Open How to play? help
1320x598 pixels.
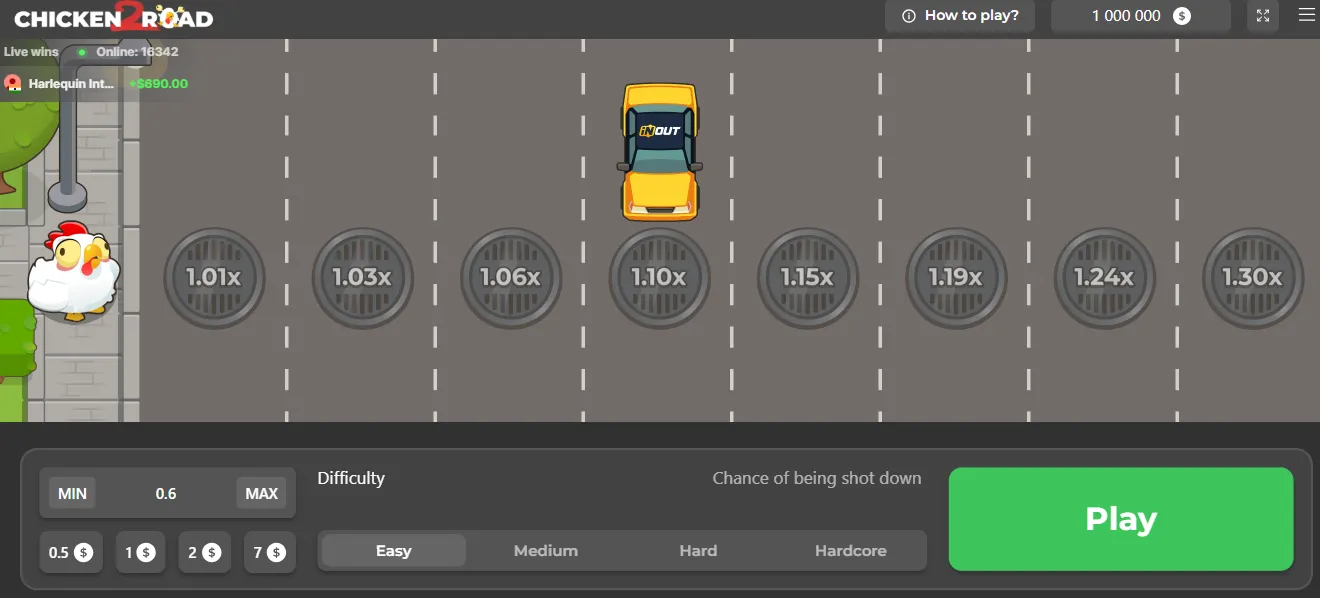tap(960, 16)
